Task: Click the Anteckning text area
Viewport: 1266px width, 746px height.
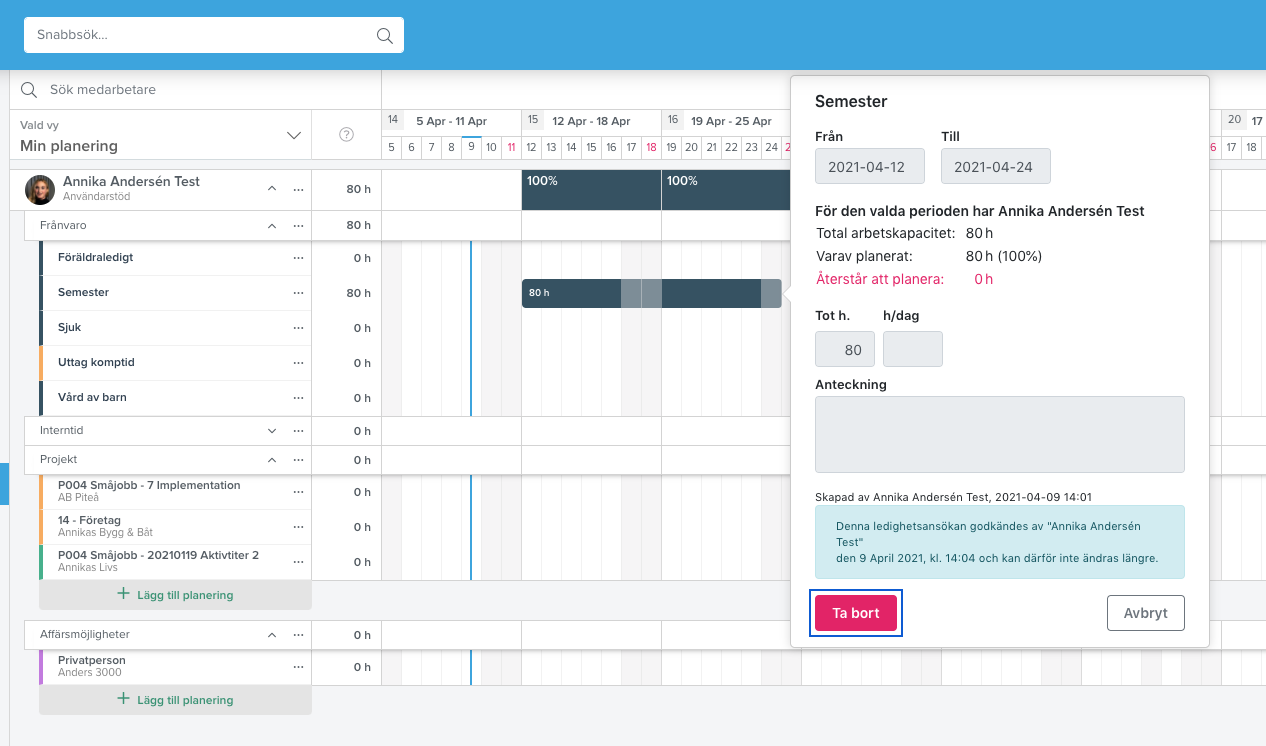Action: pyautogui.click(x=1000, y=434)
